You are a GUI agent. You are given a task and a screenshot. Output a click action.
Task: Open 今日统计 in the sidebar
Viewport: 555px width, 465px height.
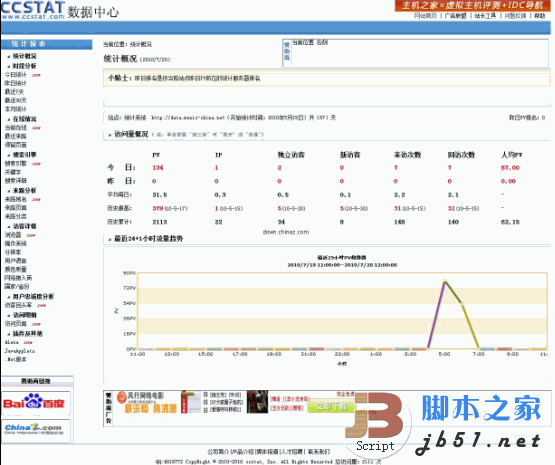pos(15,75)
